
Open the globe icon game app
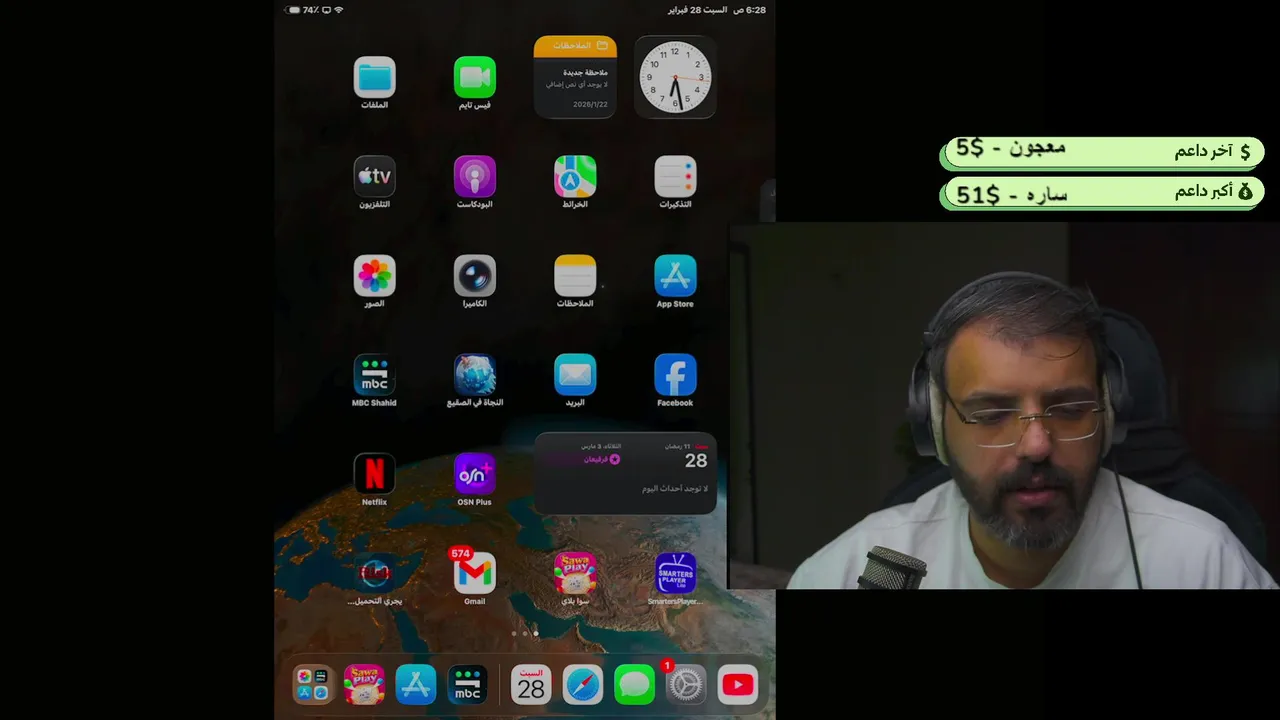(474, 374)
